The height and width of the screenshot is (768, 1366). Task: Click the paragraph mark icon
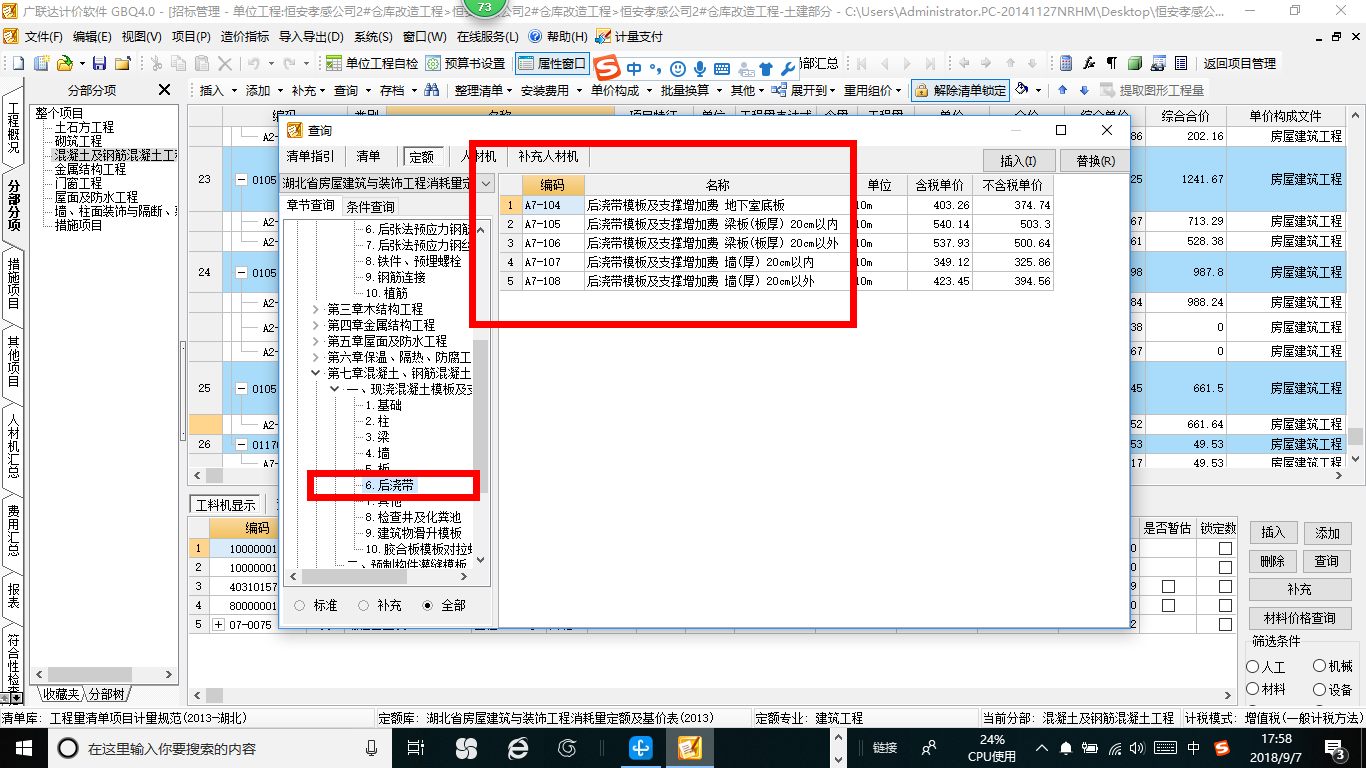[1111, 63]
